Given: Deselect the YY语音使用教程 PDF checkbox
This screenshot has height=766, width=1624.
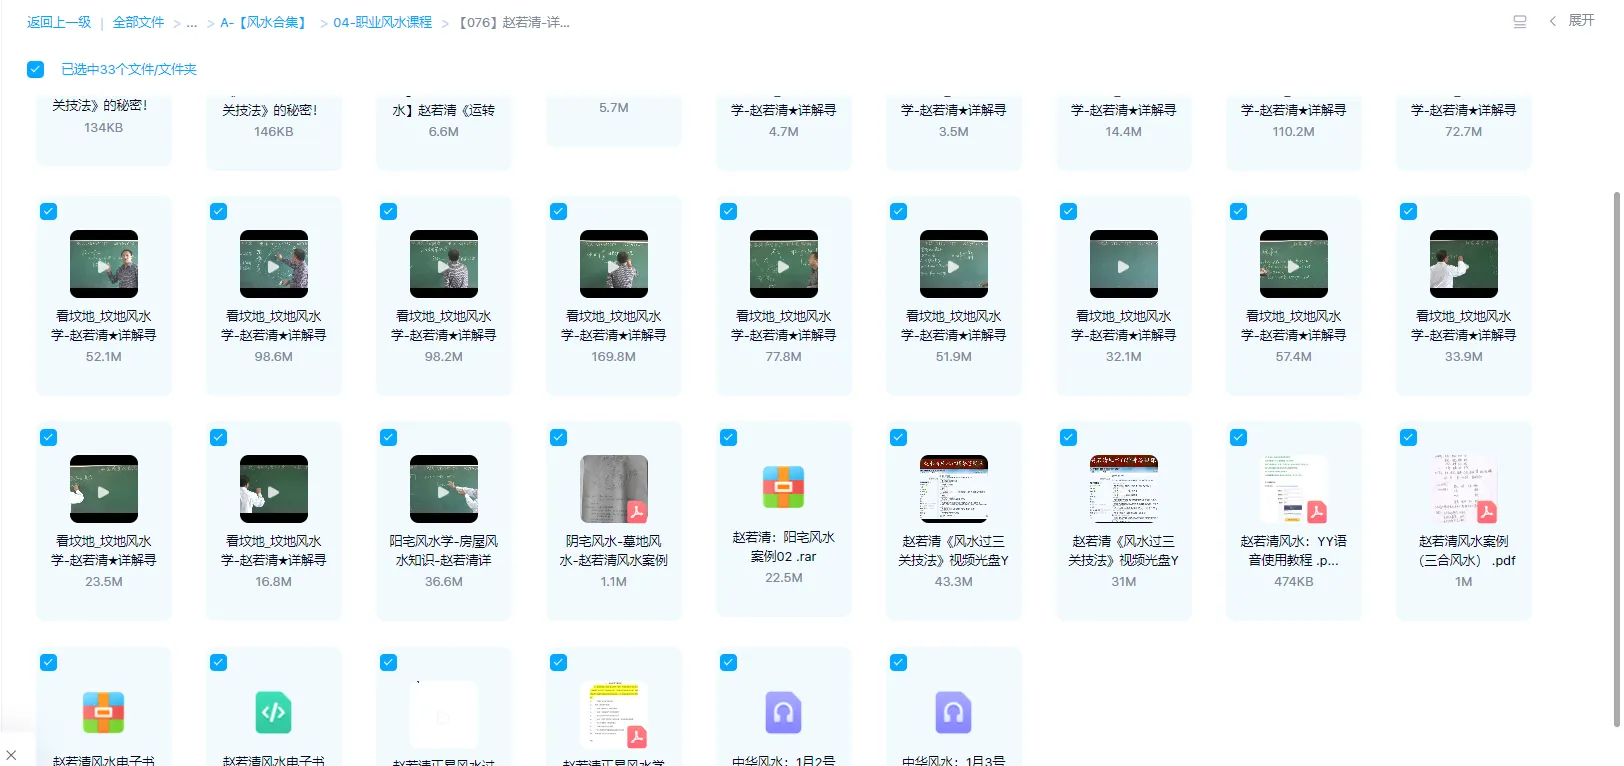Looking at the screenshot, I should [1238, 437].
